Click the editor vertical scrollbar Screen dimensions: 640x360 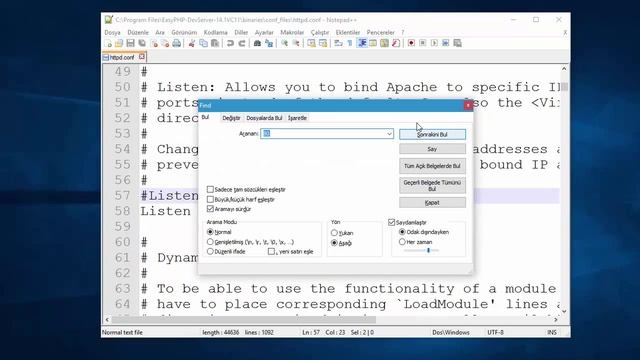pos(564,190)
